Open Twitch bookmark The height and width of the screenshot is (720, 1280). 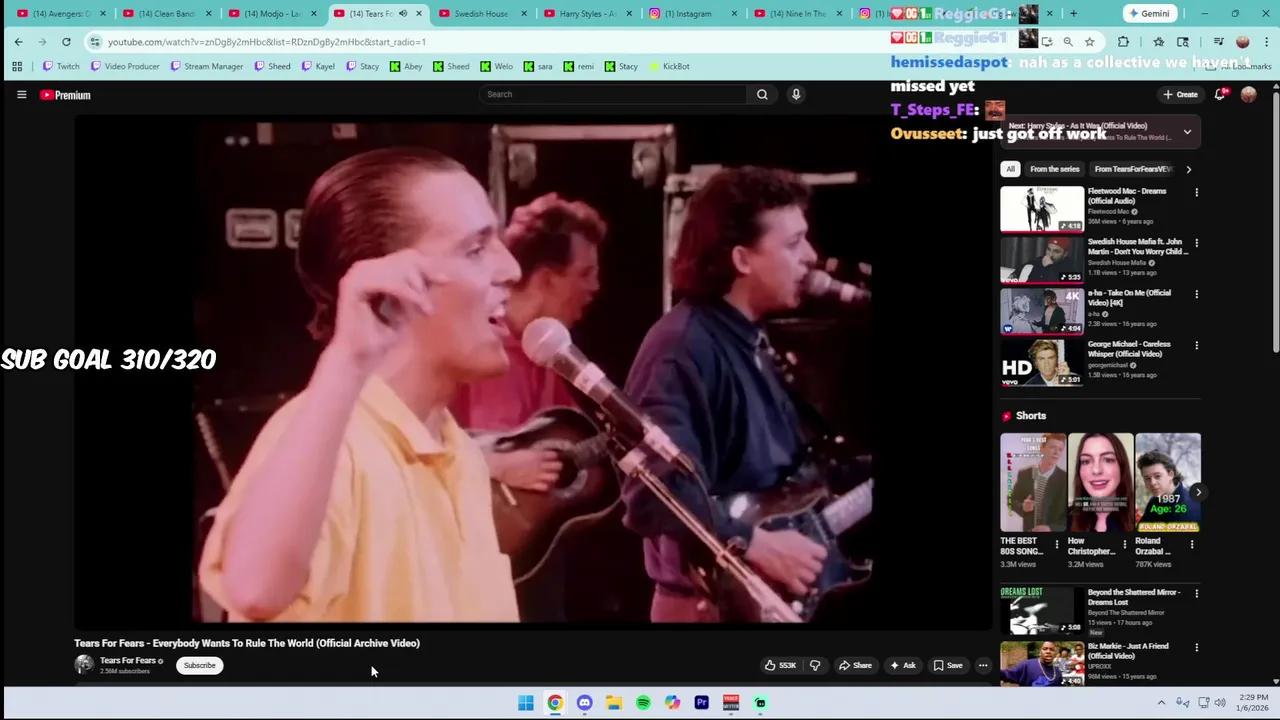click(x=61, y=66)
